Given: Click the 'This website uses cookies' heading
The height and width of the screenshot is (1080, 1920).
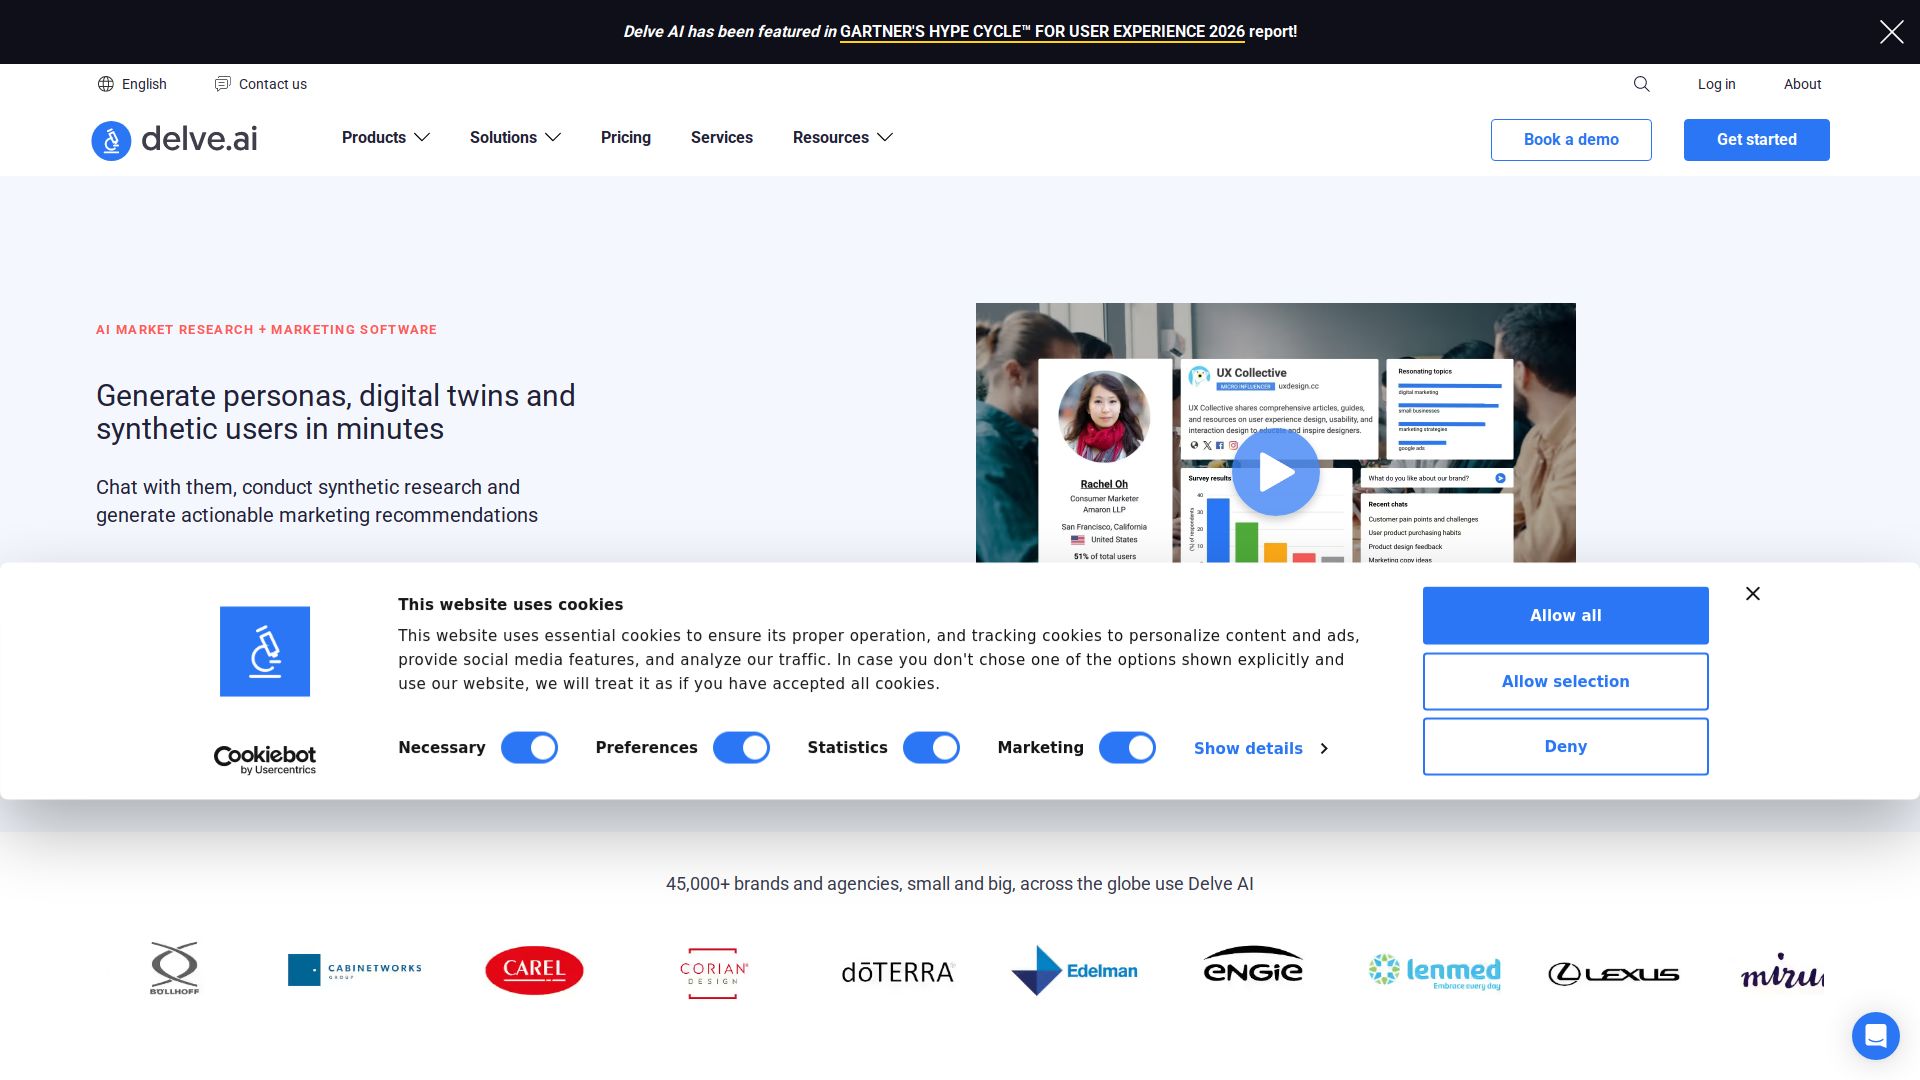Looking at the screenshot, I should (x=510, y=605).
